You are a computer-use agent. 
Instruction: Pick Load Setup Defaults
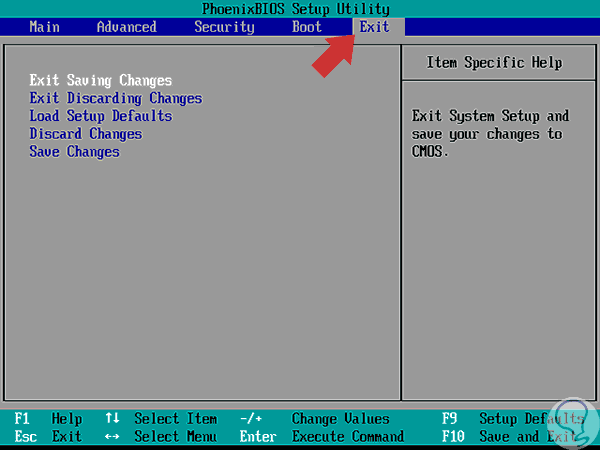point(101,116)
